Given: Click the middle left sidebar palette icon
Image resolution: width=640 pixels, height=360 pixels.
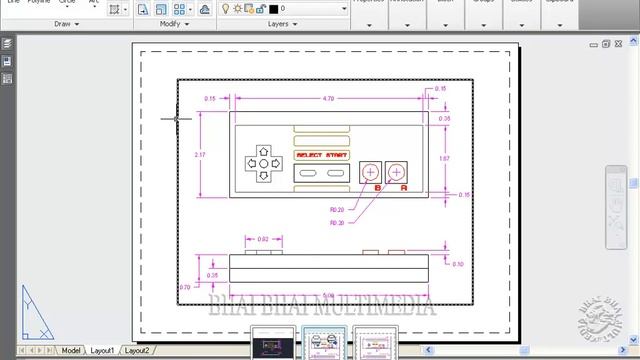Looking at the screenshot, I should (7, 61).
